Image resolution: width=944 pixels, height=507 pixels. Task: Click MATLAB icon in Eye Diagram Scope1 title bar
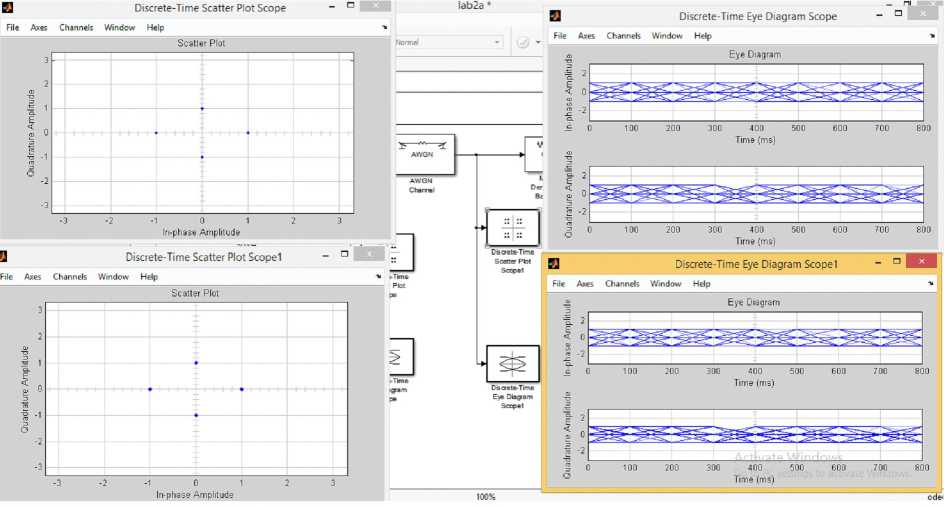(x=554, y=264)
